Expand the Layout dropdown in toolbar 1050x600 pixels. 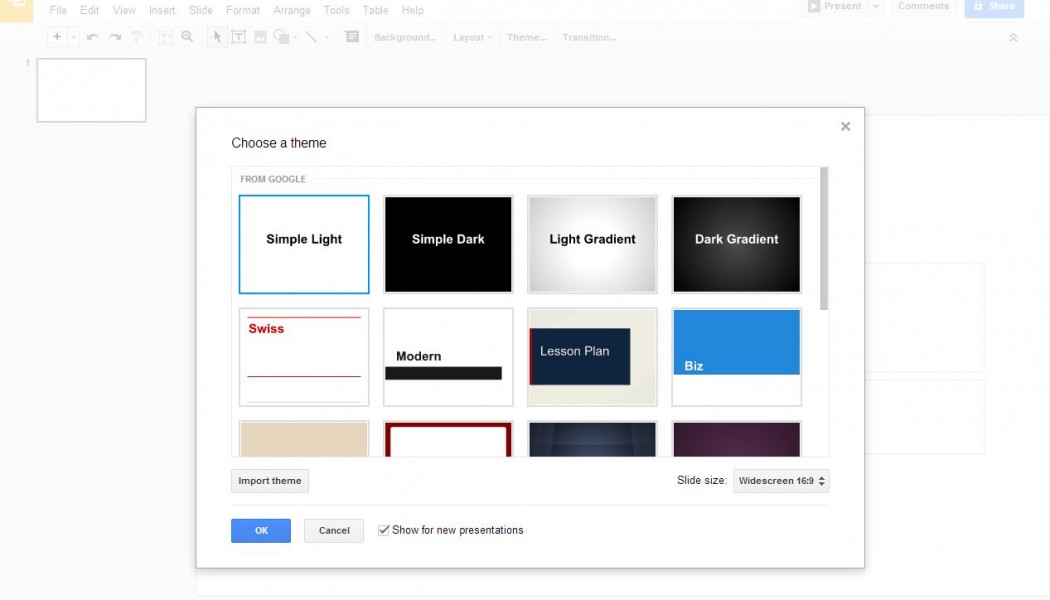[x=472, y=38]
